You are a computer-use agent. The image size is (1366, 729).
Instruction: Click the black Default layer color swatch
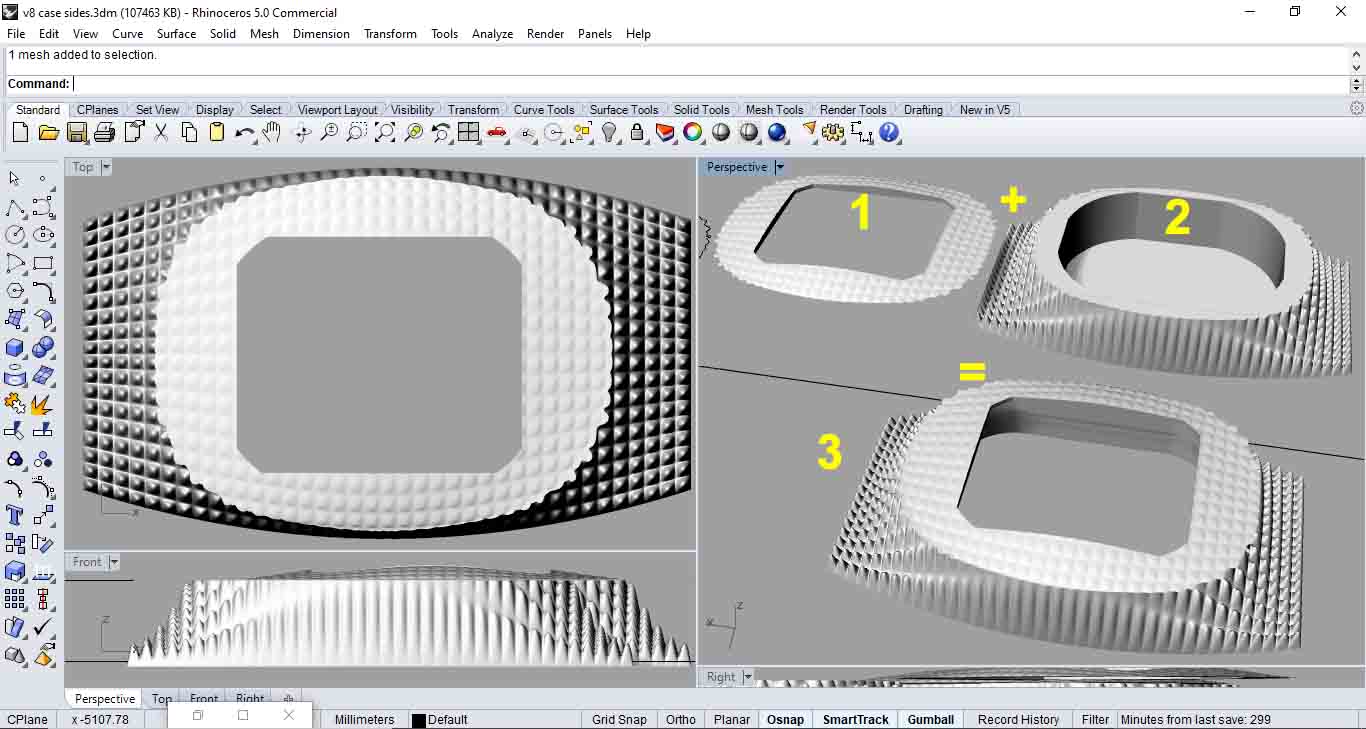click(419, 720)
